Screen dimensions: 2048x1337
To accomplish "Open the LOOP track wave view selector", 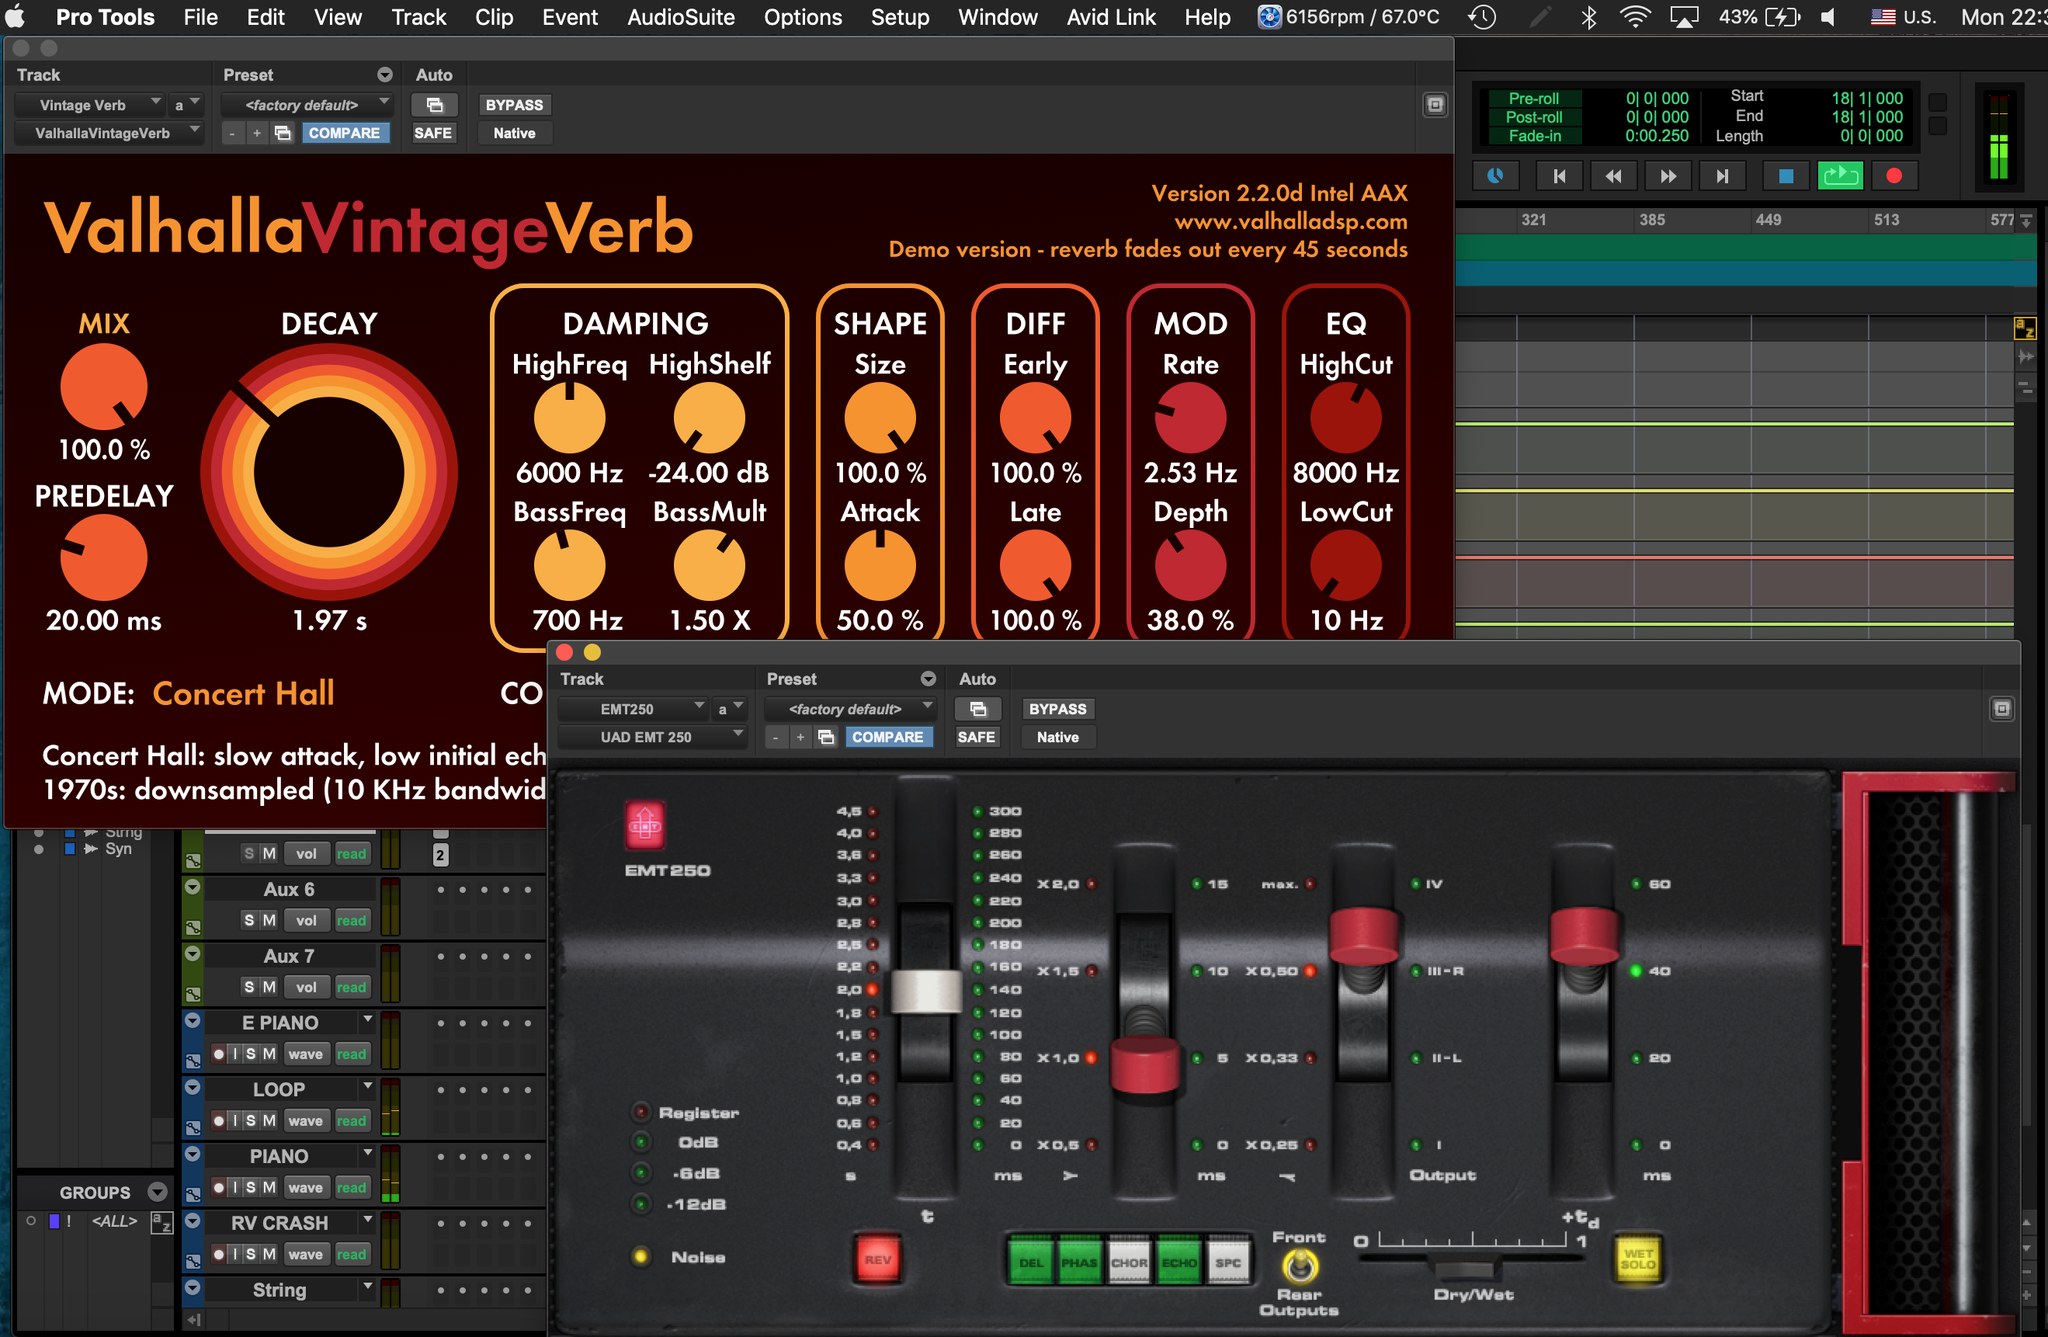I will coord(305,1121).
